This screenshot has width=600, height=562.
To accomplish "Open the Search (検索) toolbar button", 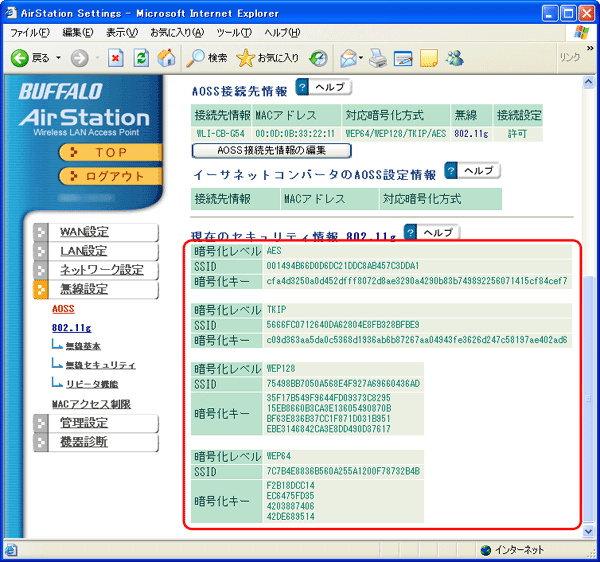I will click(x=207, y=58).
